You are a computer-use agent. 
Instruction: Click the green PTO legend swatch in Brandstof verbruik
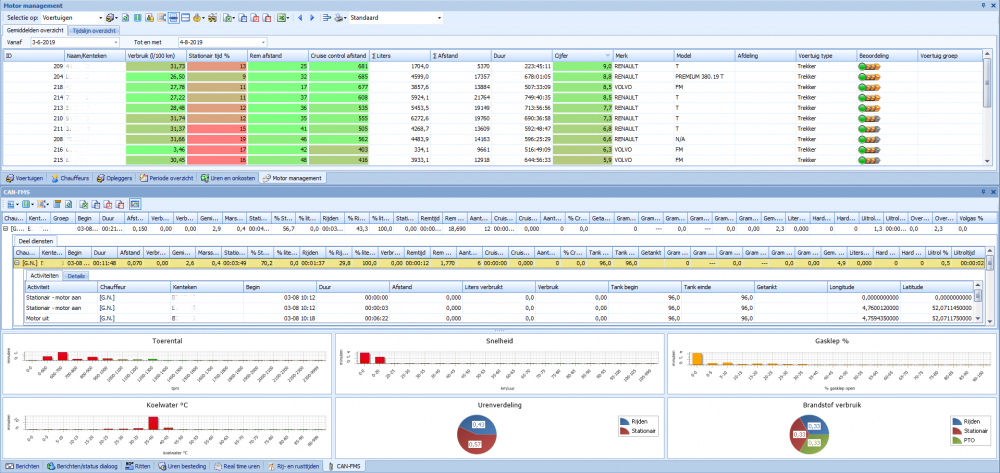956,440
